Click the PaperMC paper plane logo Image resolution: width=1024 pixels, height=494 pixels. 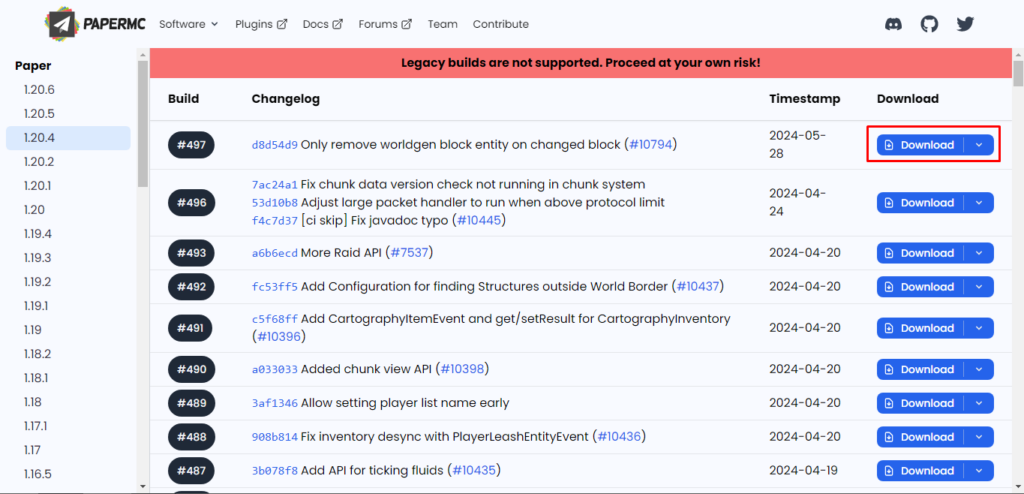(64, 24)
